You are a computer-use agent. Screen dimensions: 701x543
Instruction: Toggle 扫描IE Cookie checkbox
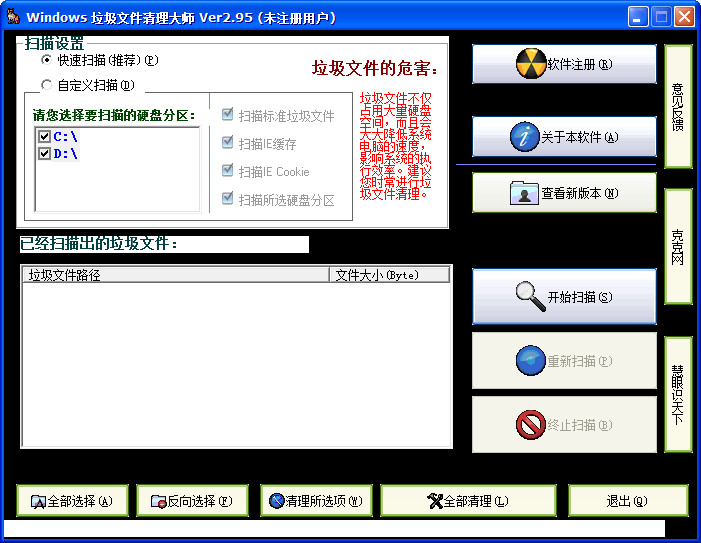point(228,170)
